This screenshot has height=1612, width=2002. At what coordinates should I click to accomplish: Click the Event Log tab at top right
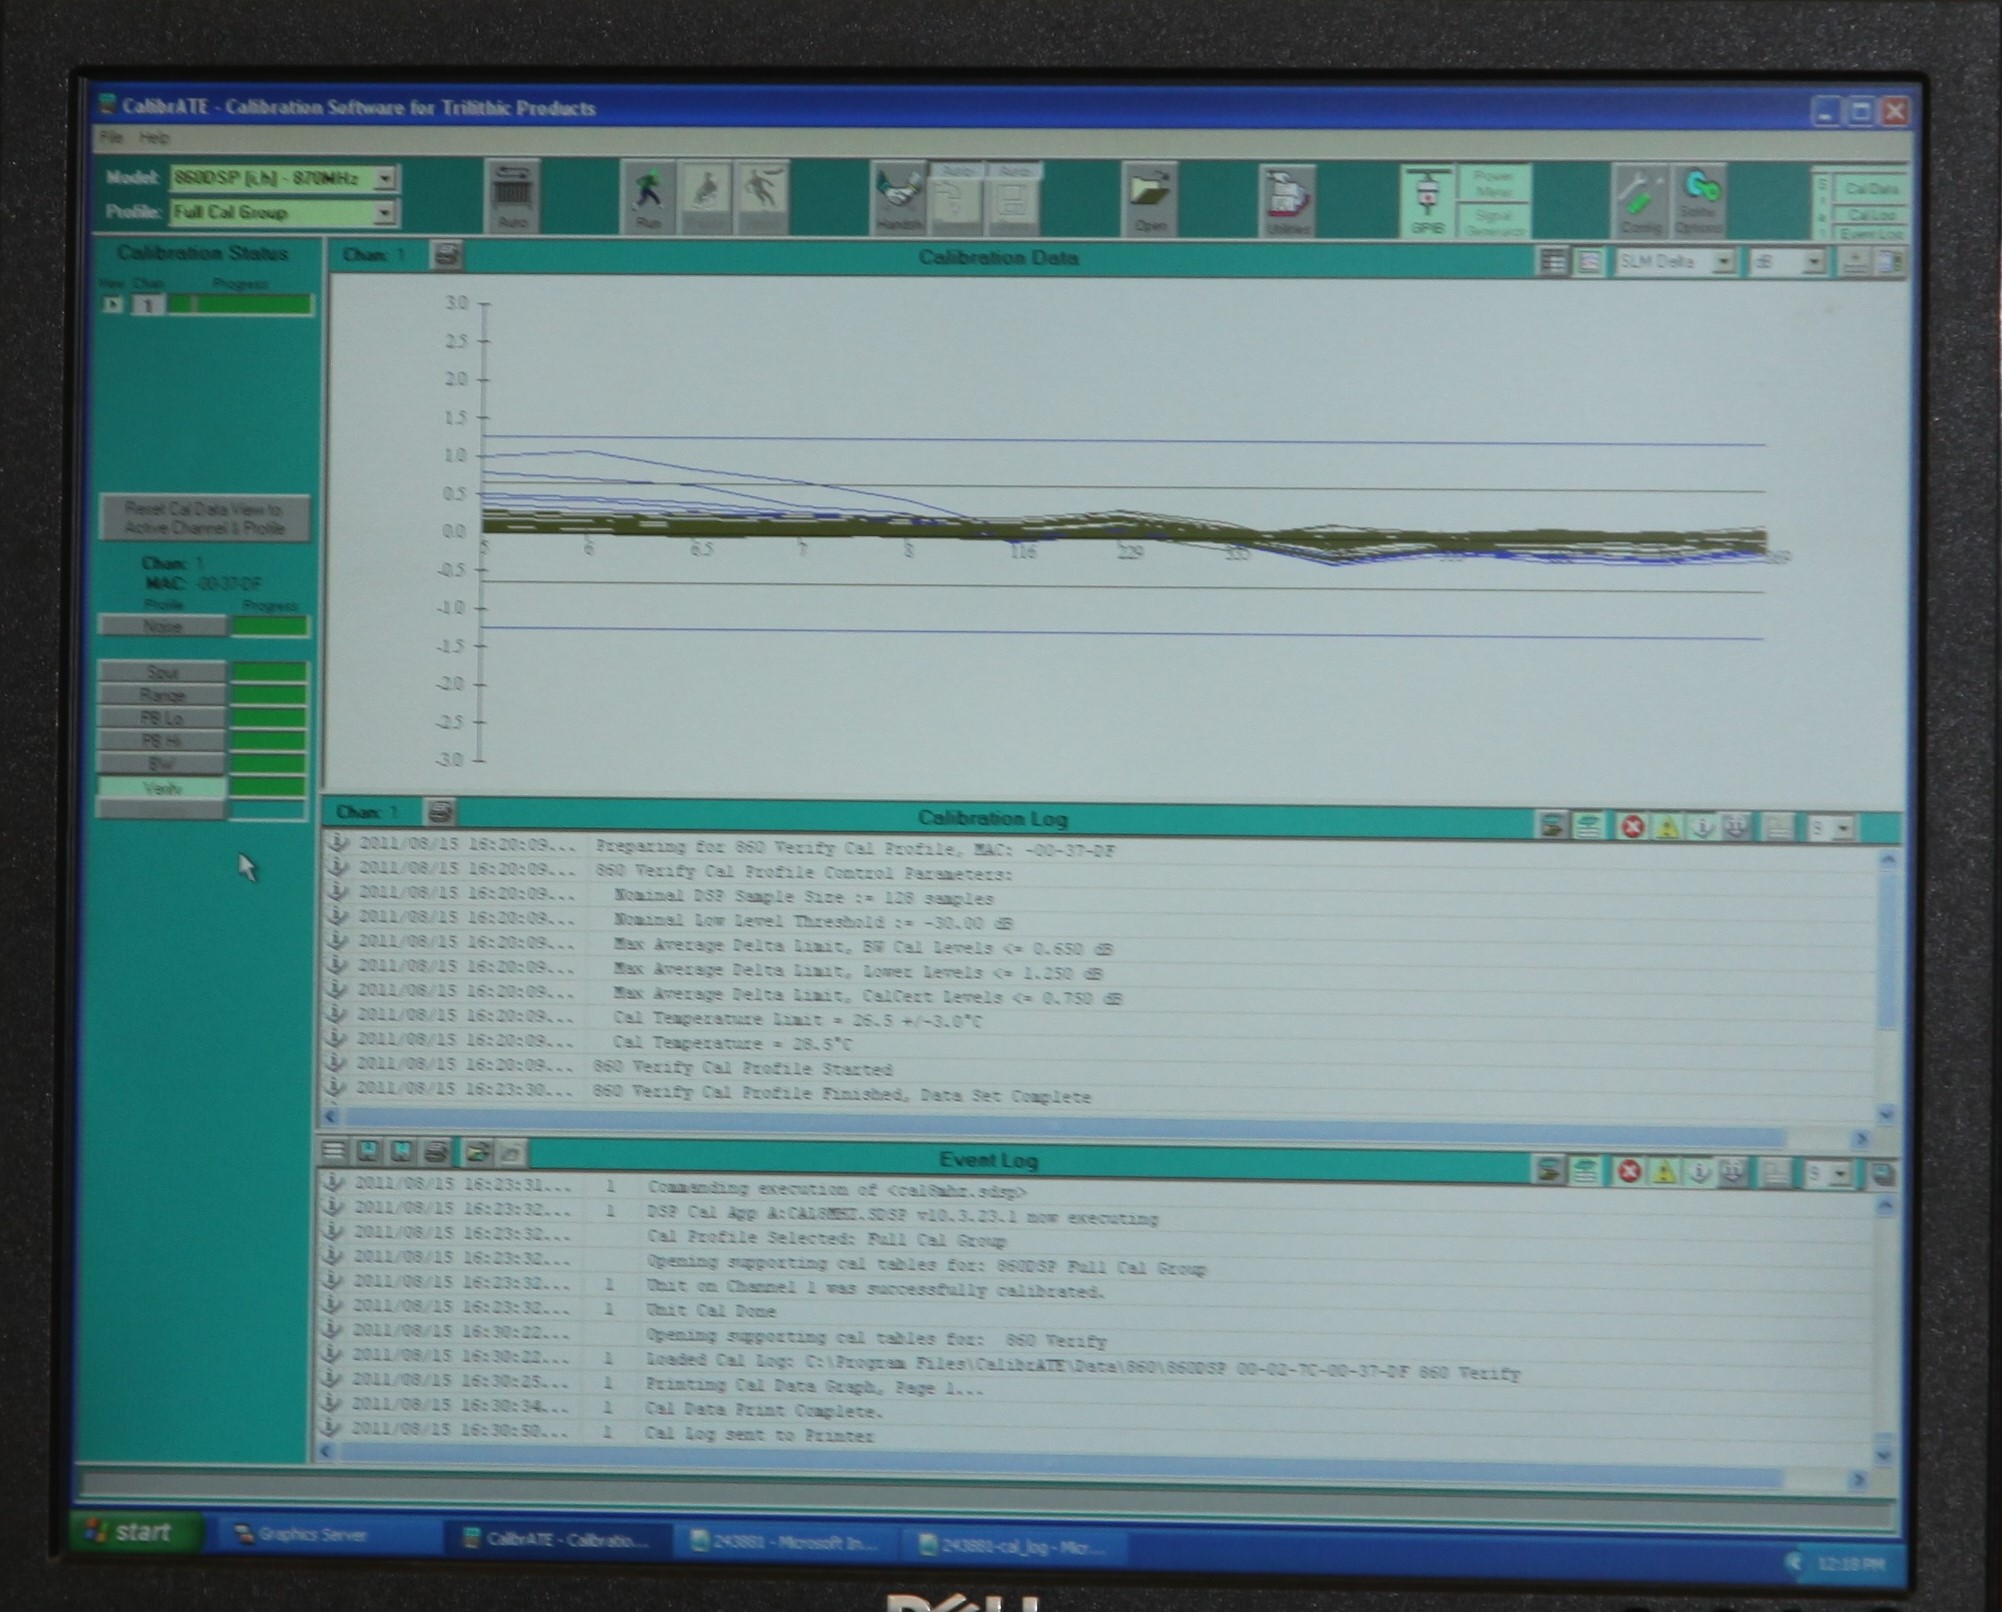pyautogui.click(x=1872, y=233)
